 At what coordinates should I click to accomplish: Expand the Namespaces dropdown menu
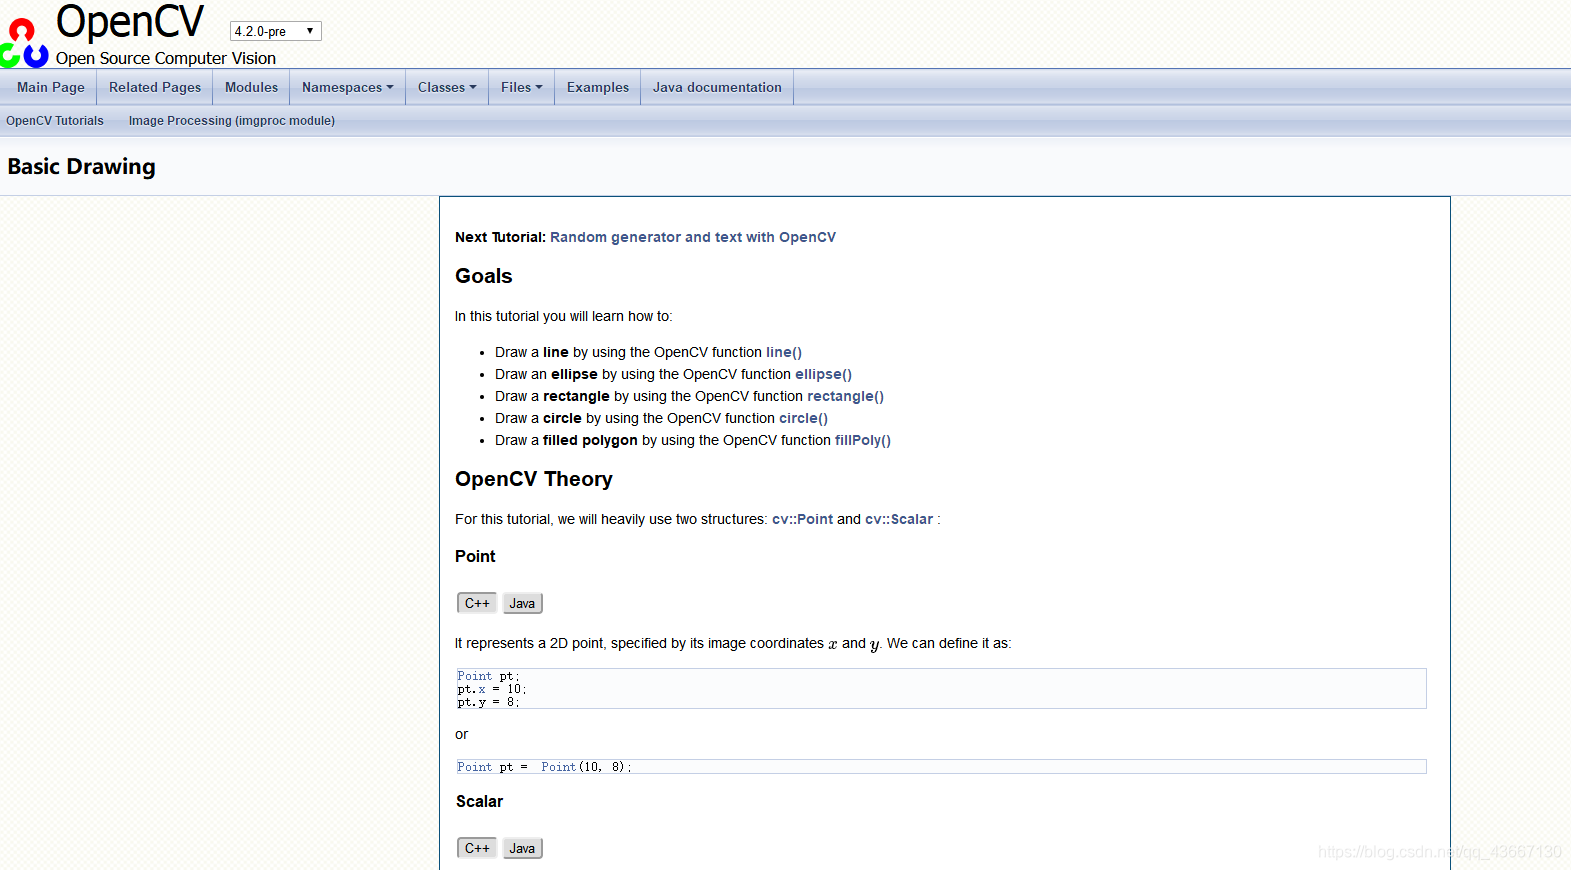point(348,87)
